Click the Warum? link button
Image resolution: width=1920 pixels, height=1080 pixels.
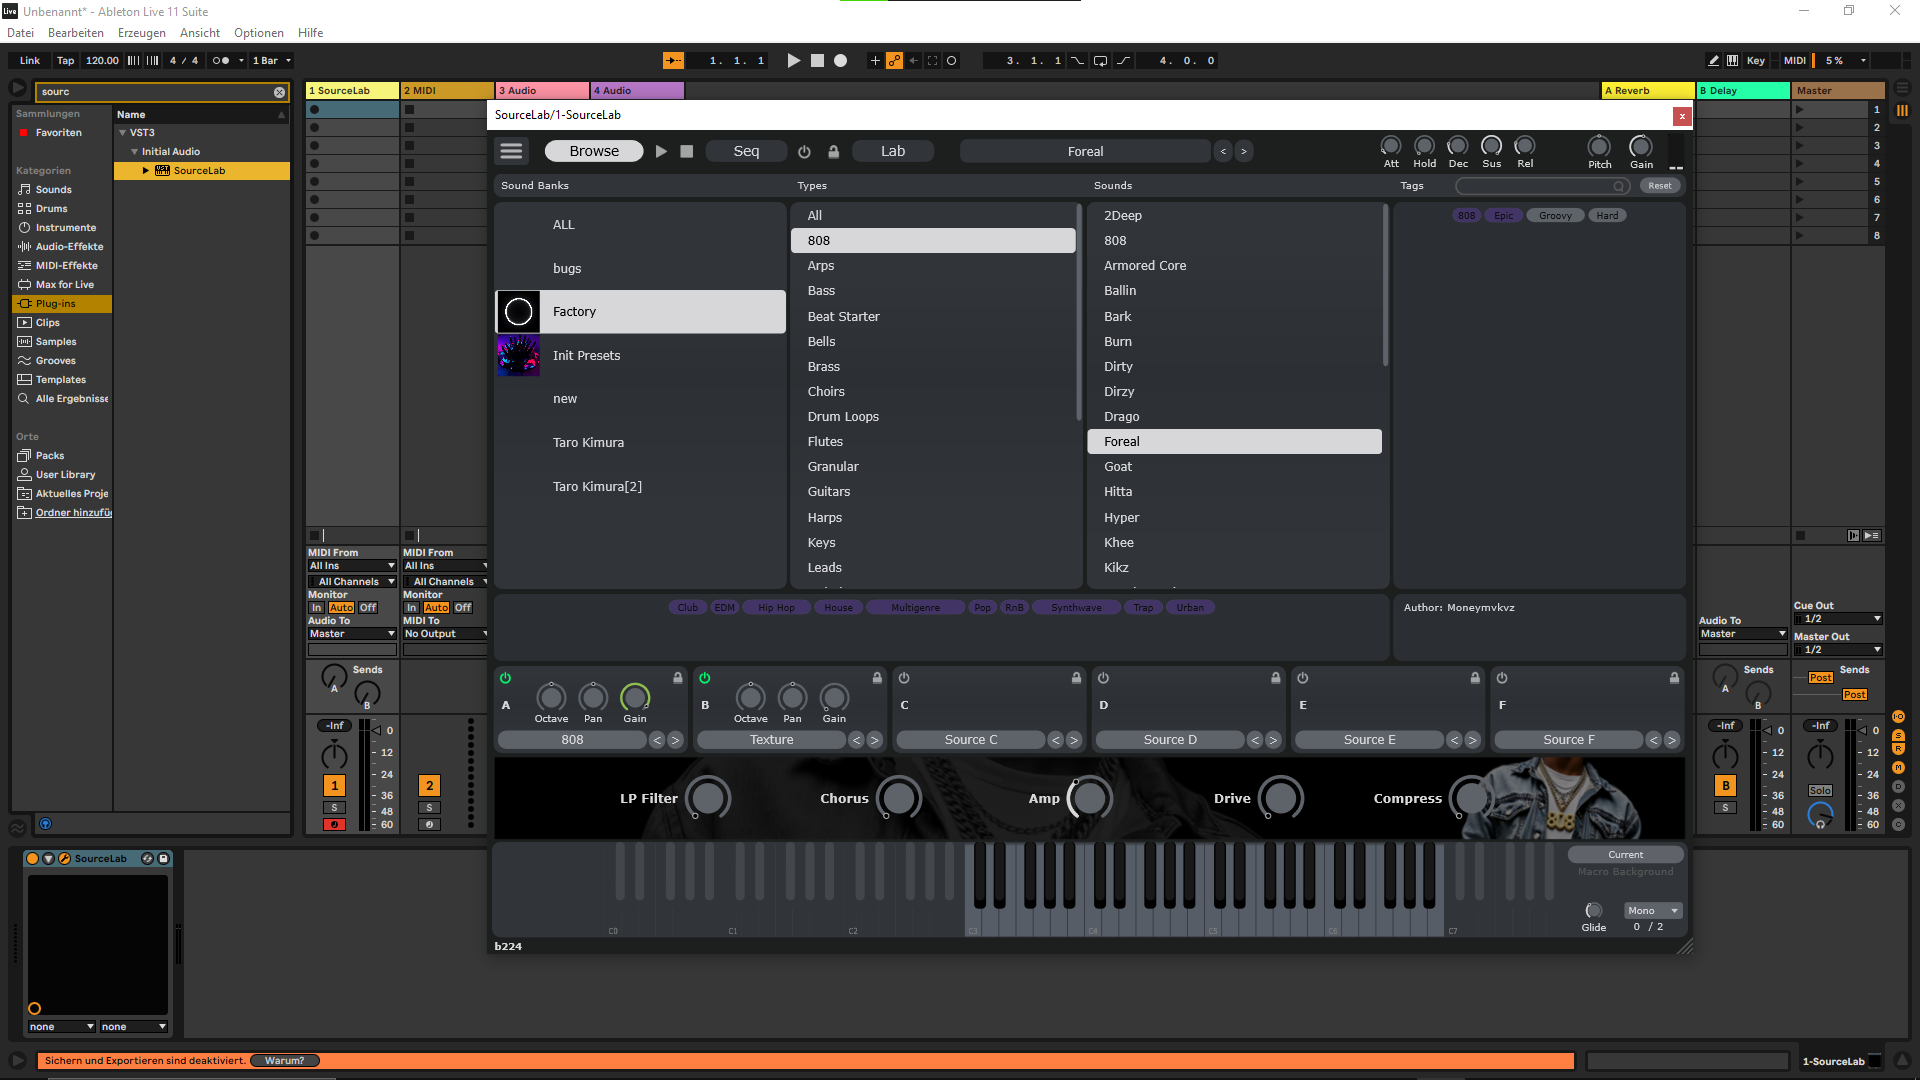point(285,1061)
